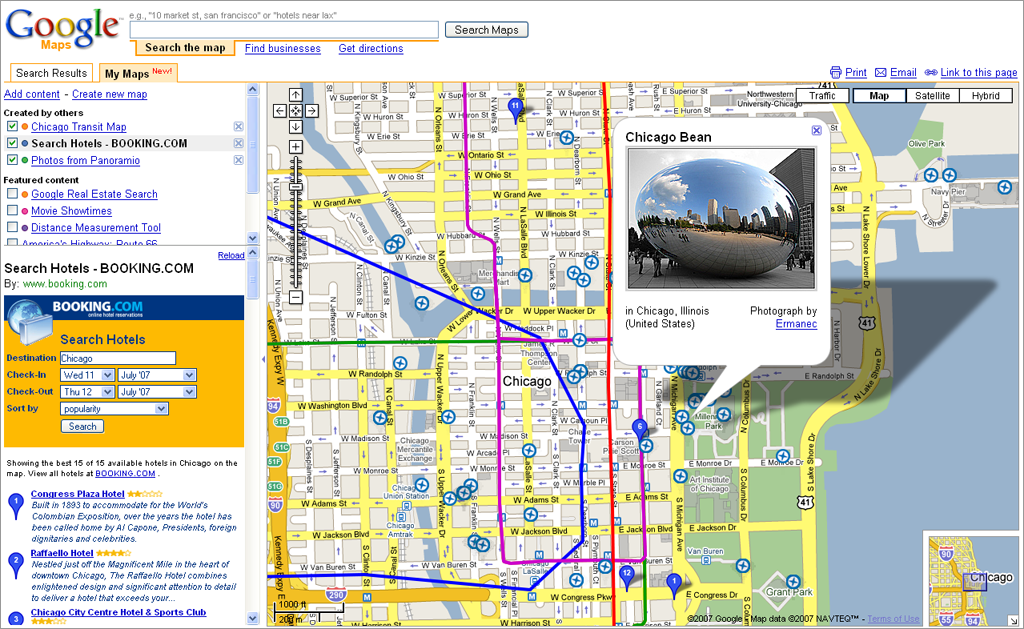This screenshot has width=1024, height=629.
Task: Open Find businesses link
Action: [x=283, y=48]
